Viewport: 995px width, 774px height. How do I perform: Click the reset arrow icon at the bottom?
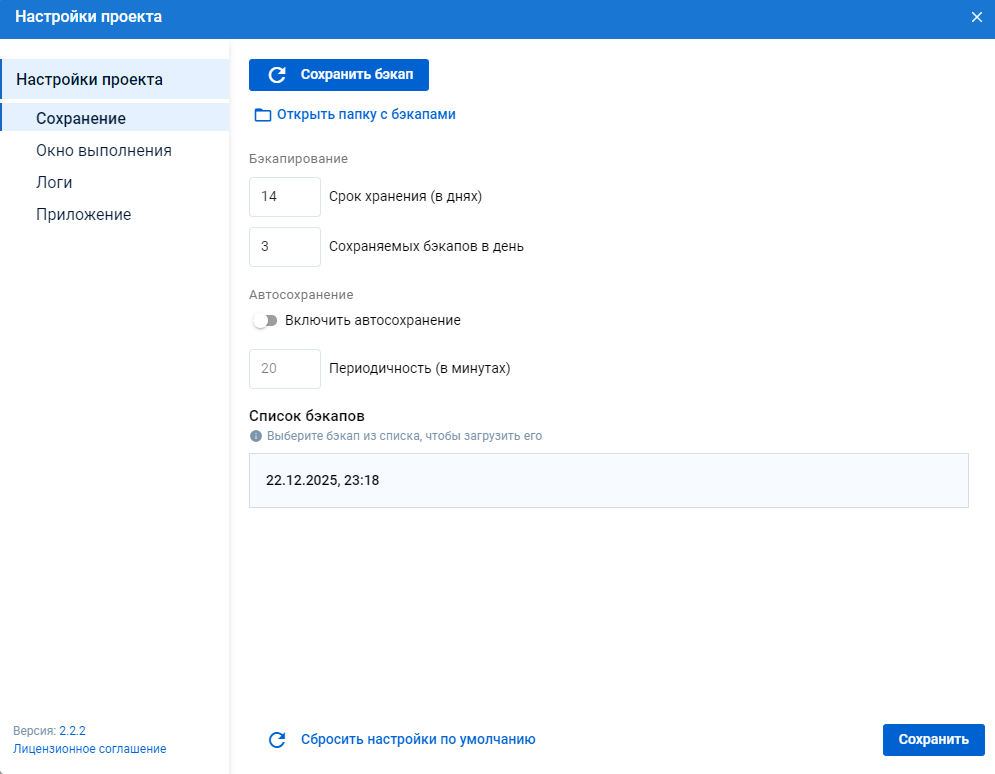tap(278, 740)
